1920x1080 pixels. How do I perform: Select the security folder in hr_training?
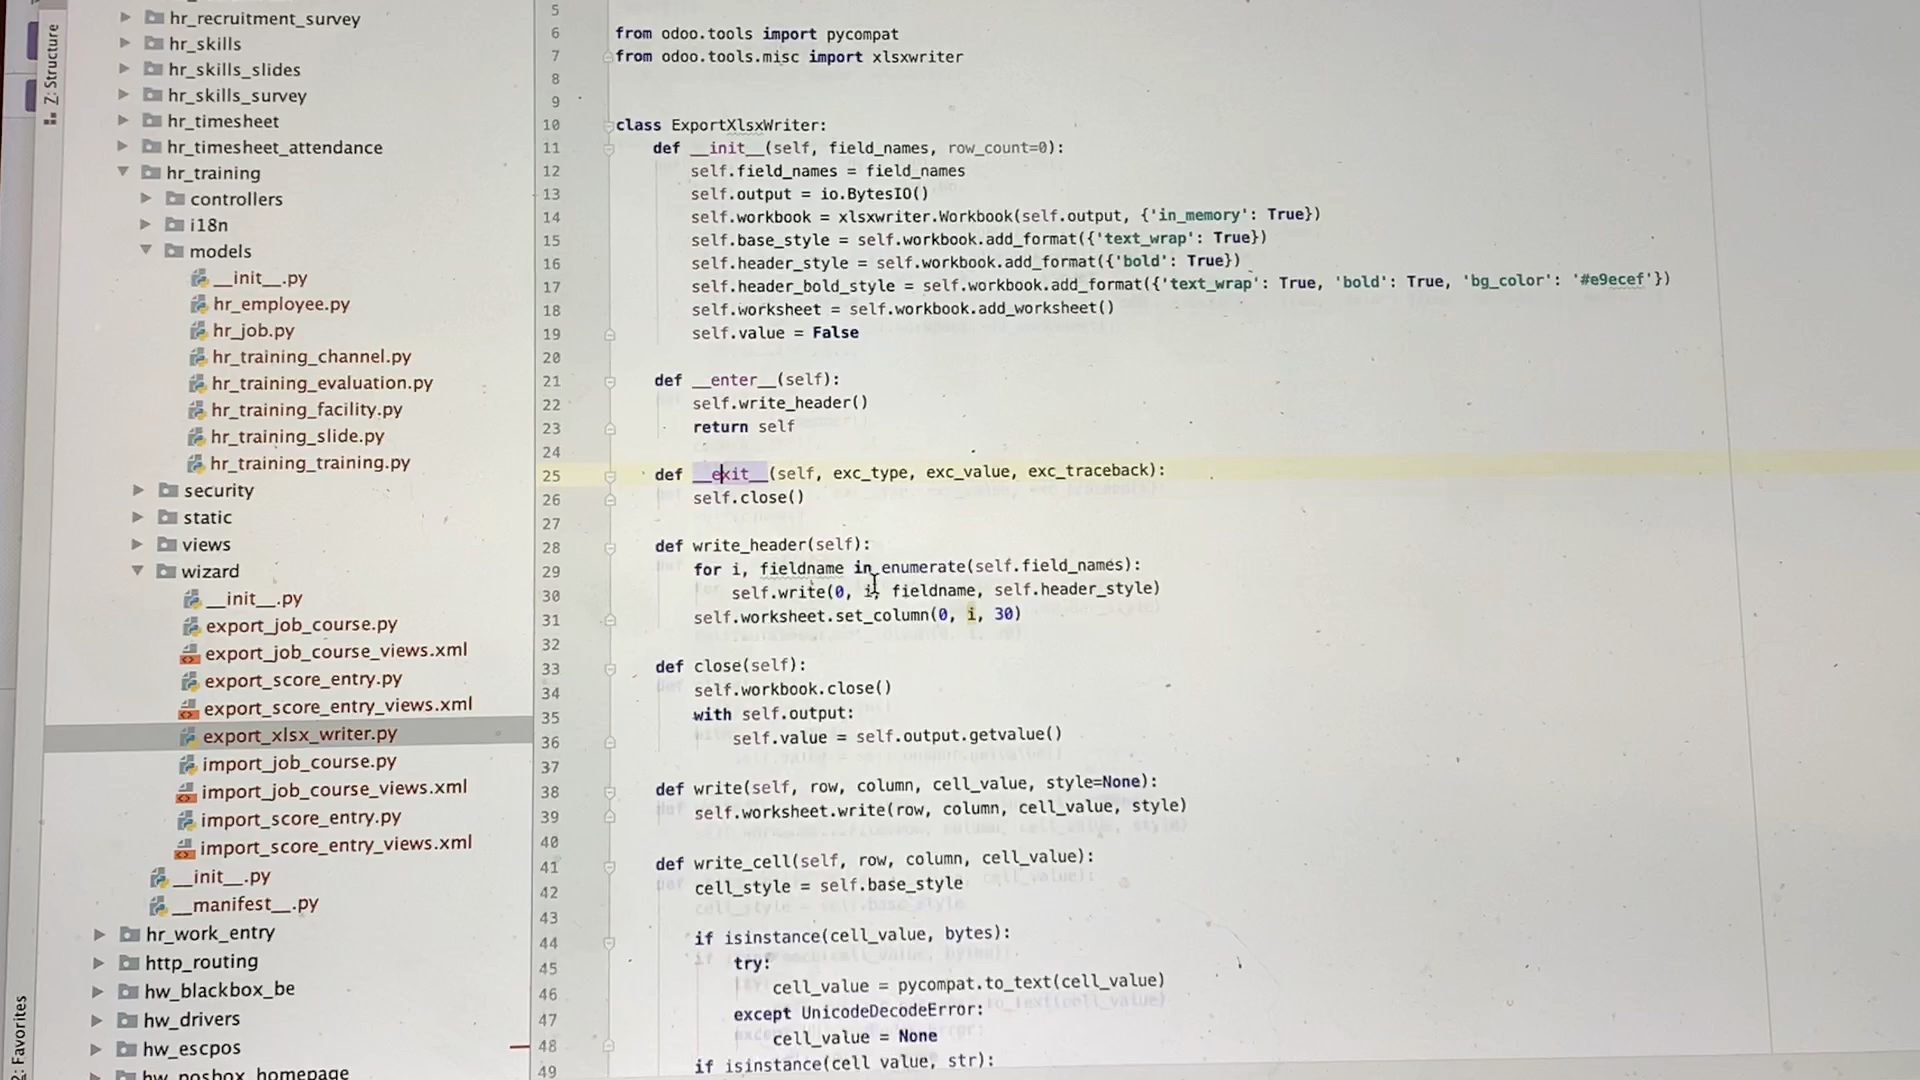tap(218, 489)
